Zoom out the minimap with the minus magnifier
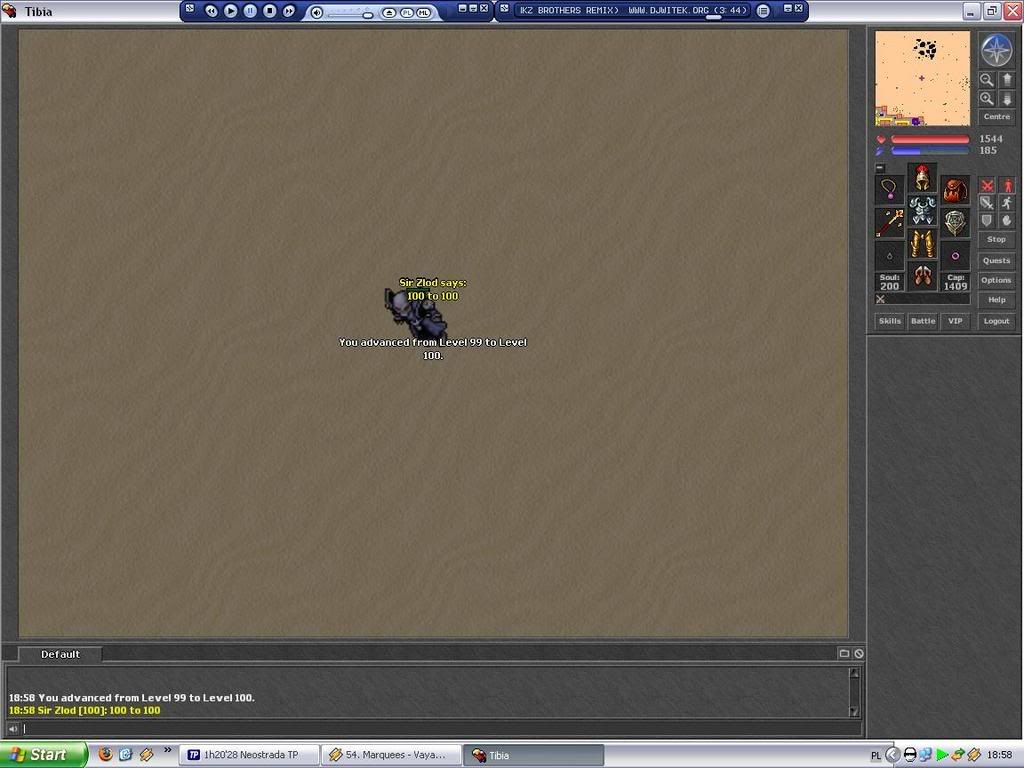The width and height of the screenshot is (1024, 768). (987, 80)
